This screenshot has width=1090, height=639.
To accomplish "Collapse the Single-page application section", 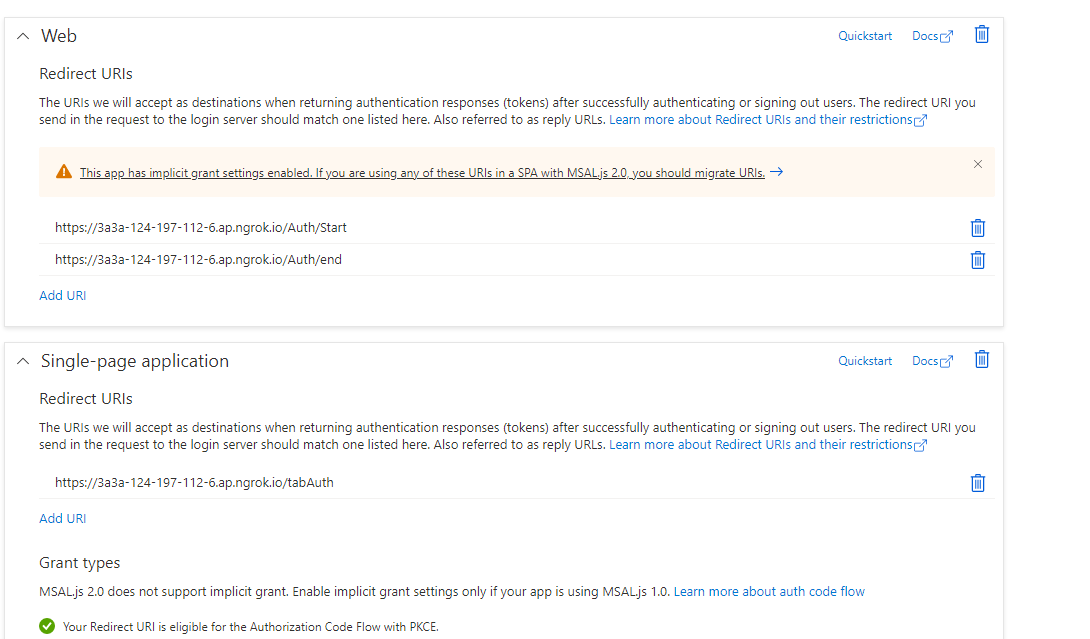I will [x=22, y=359].
